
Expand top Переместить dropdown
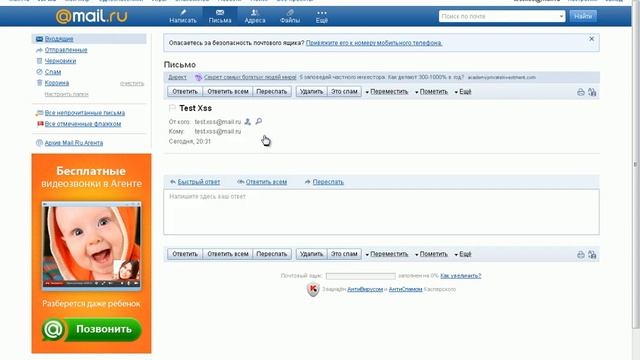(x=387, y=92)
